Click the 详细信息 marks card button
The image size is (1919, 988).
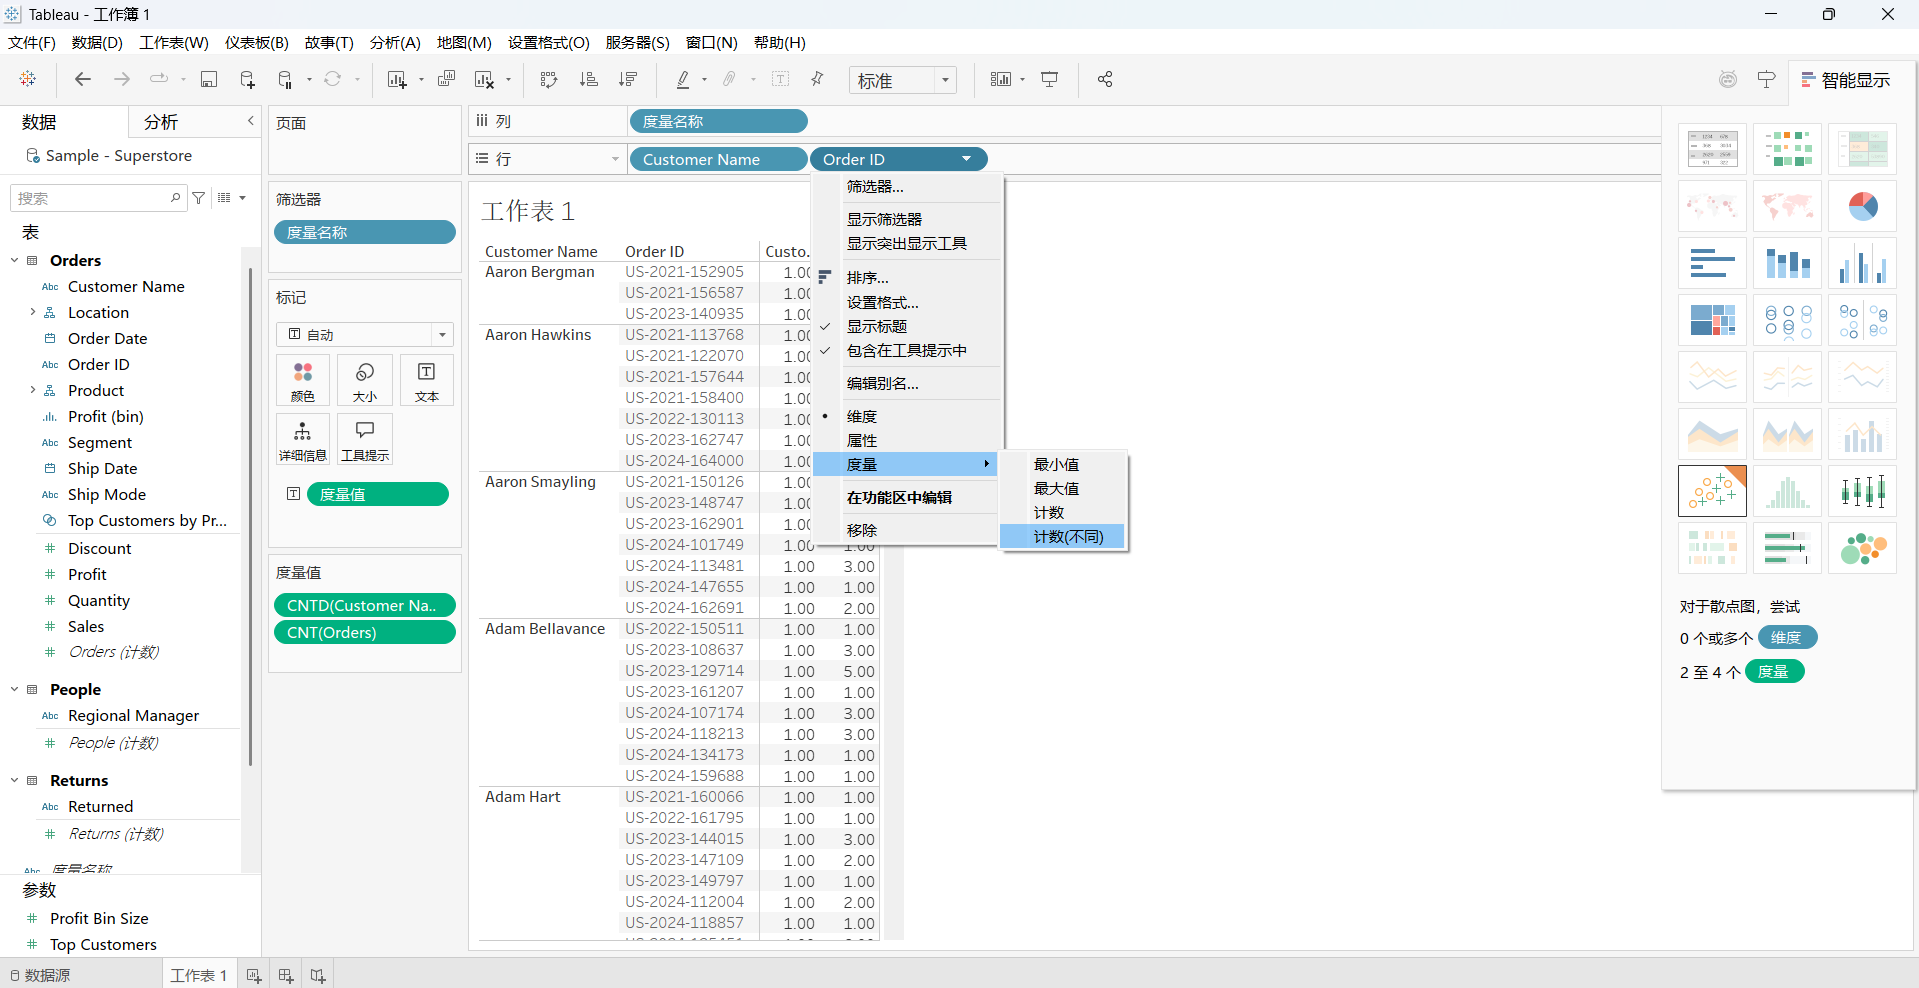(303, 440)
